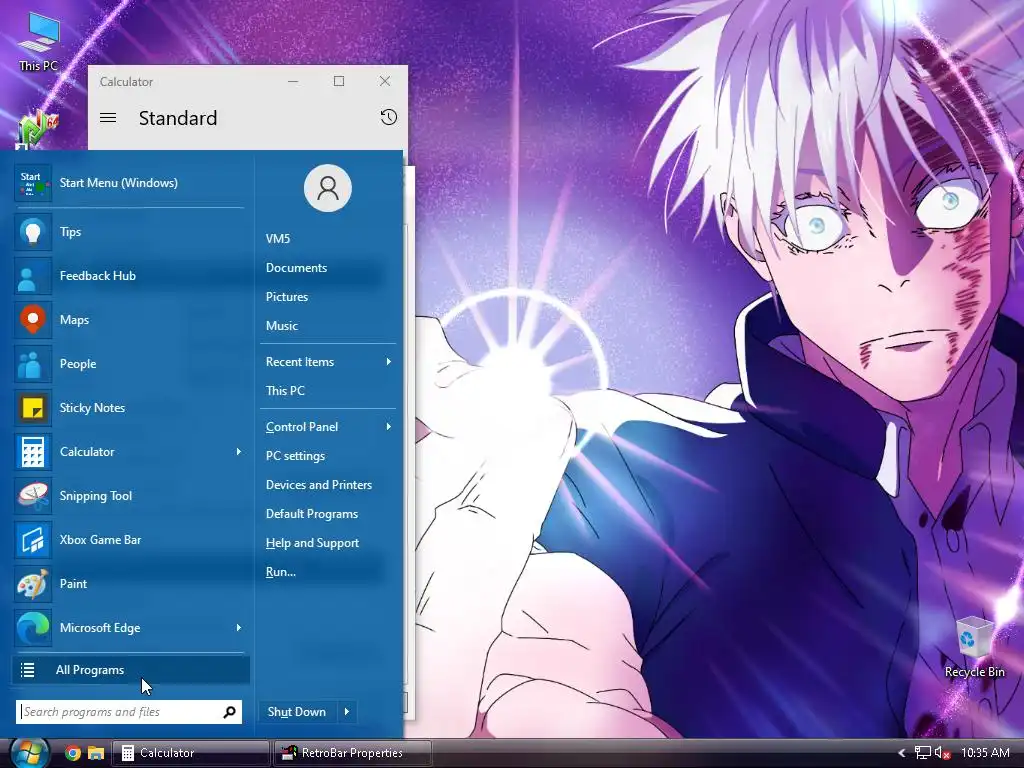
Task: Expand Control Panel submenu
Action: pyautogui.click(x=328, y=427)
